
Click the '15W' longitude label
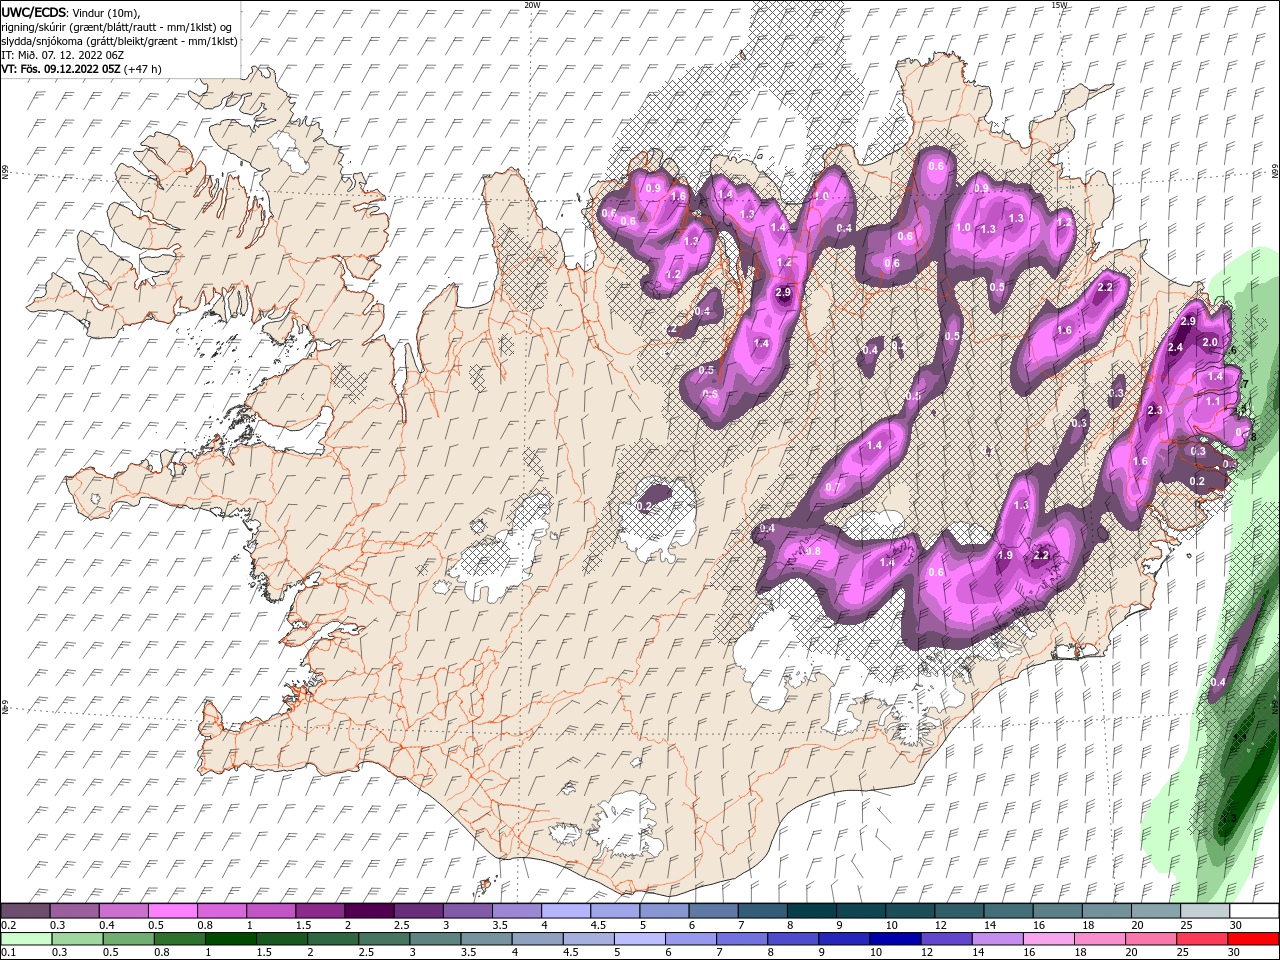[x=1059, y=4]
